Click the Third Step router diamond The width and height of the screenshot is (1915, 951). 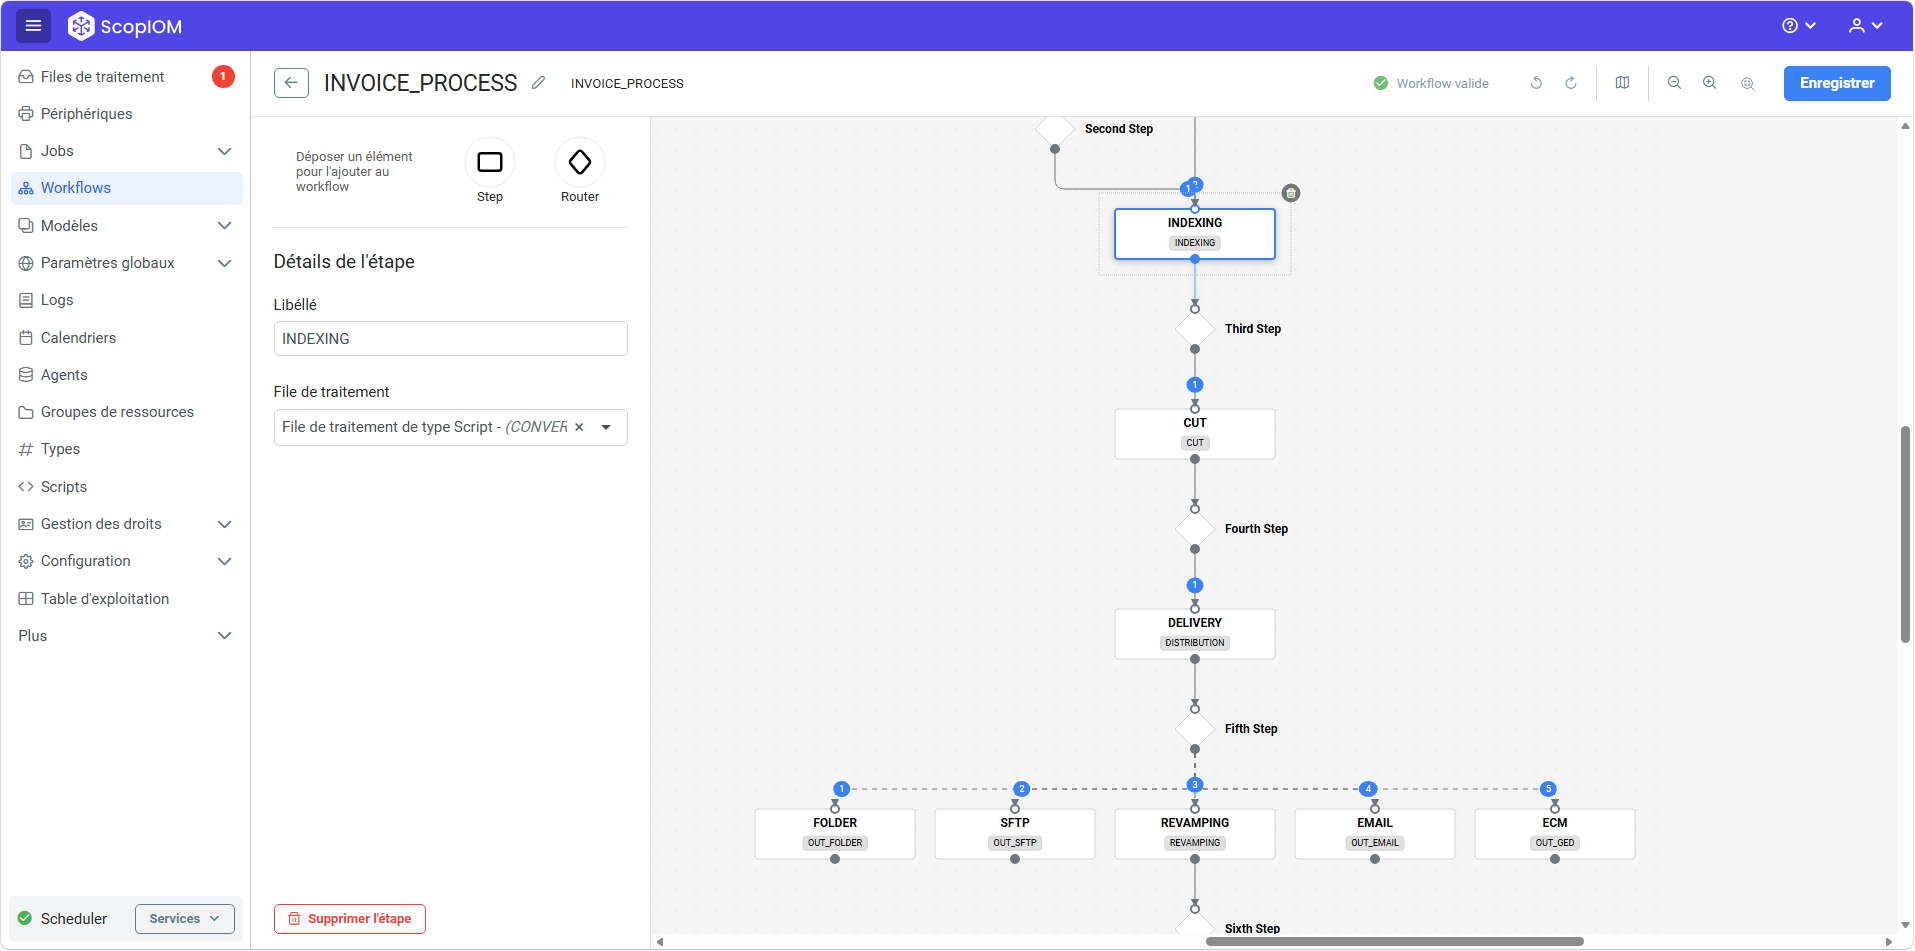coord(1195,329)
